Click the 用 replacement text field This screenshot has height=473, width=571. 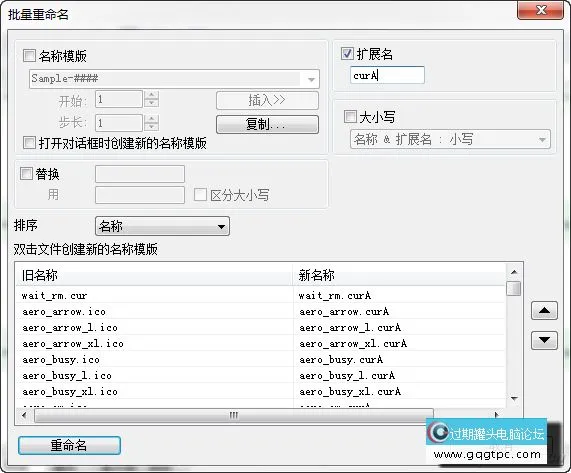tap(140, 195)
